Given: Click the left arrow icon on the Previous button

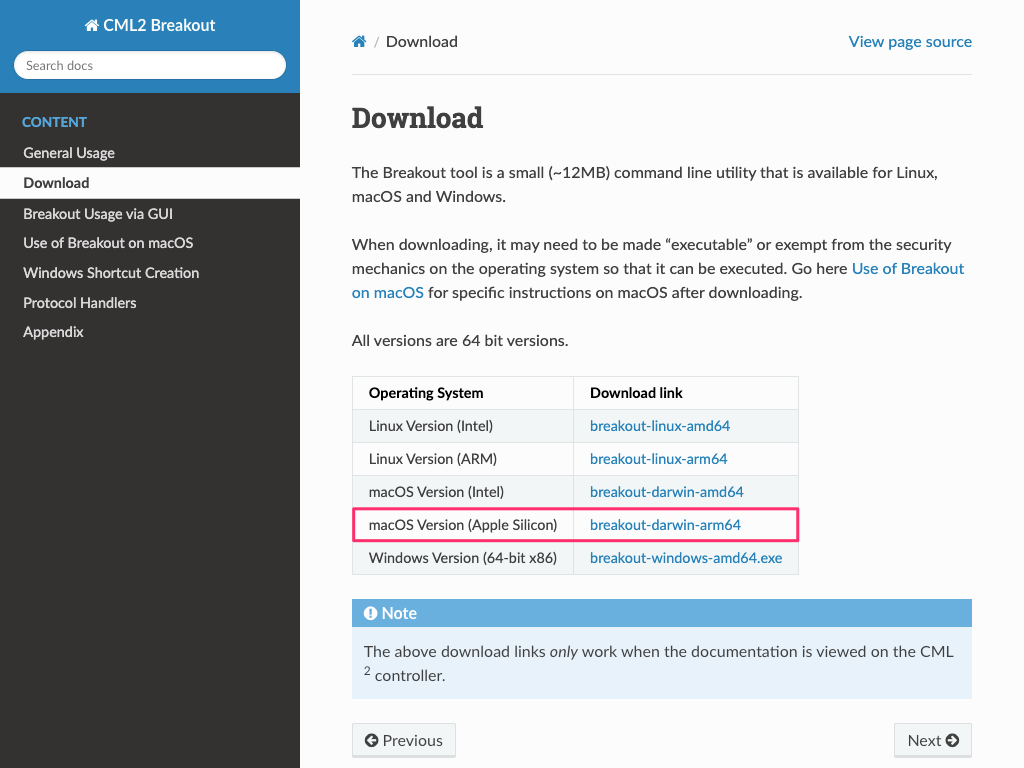Looking at the screenshot, I should coord(372,740).
